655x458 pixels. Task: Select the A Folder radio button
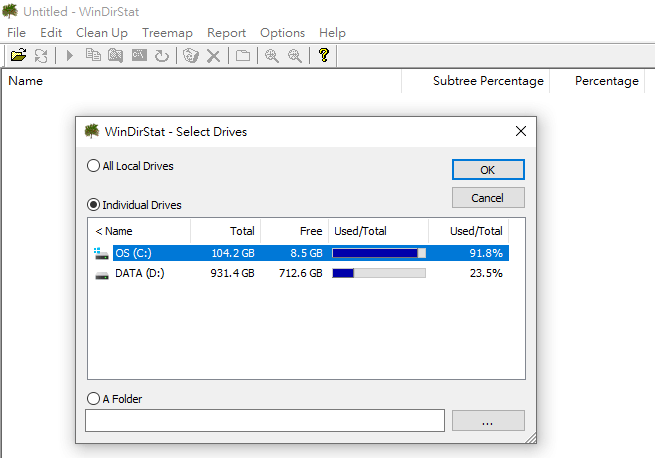click(93, 398)
